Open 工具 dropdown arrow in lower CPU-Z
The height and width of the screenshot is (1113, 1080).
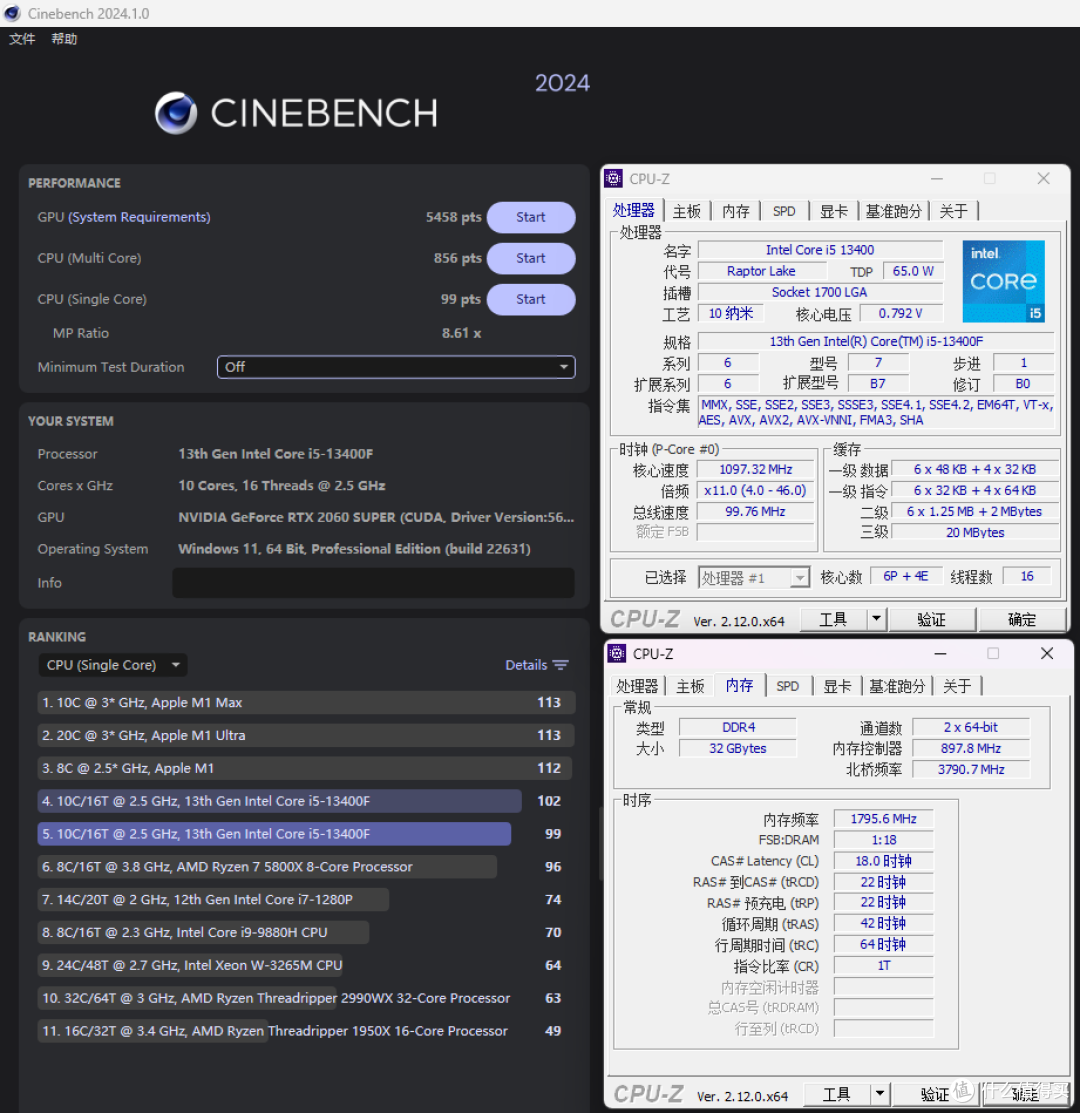point(880,1095)
